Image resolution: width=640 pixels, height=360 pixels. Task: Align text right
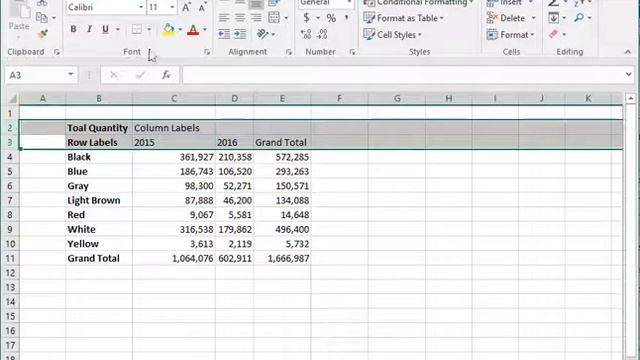point(256,18)
